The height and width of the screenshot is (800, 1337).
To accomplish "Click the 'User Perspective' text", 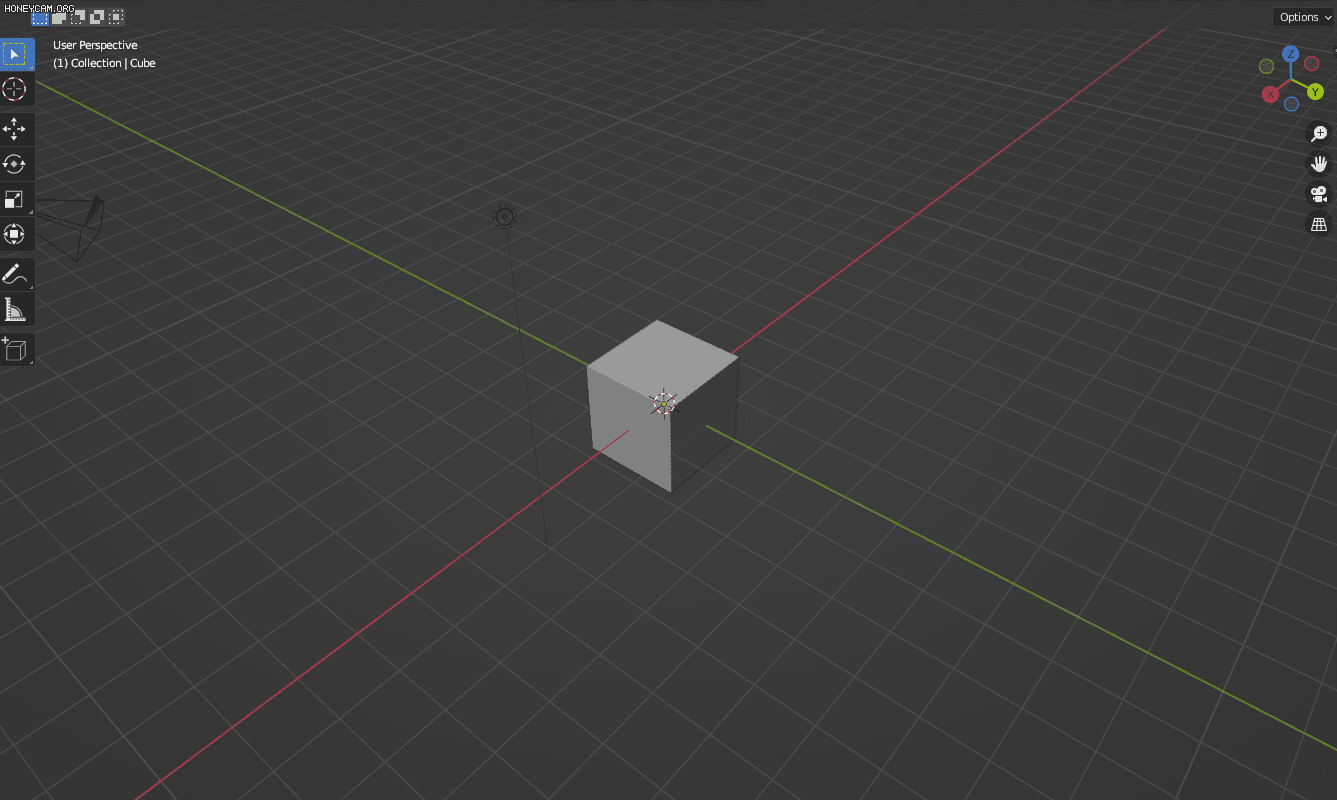I will tap(95, 45).
